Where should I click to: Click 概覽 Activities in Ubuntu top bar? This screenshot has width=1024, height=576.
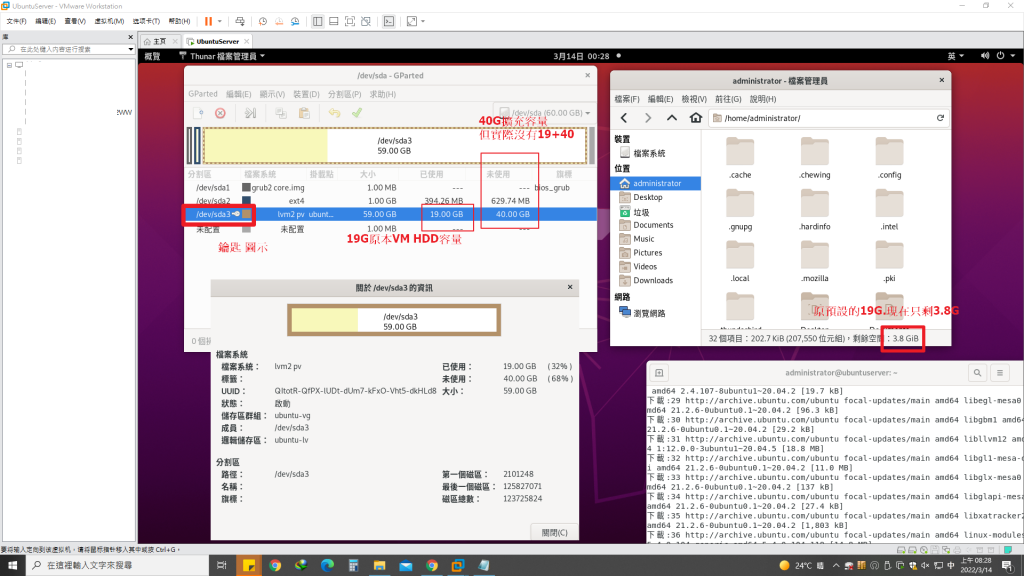coord(152,56)
